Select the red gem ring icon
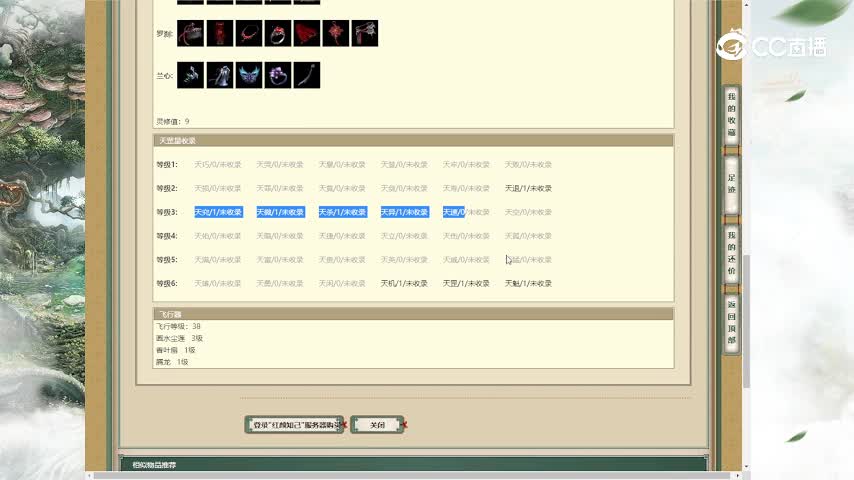 (x=278, y=33)
